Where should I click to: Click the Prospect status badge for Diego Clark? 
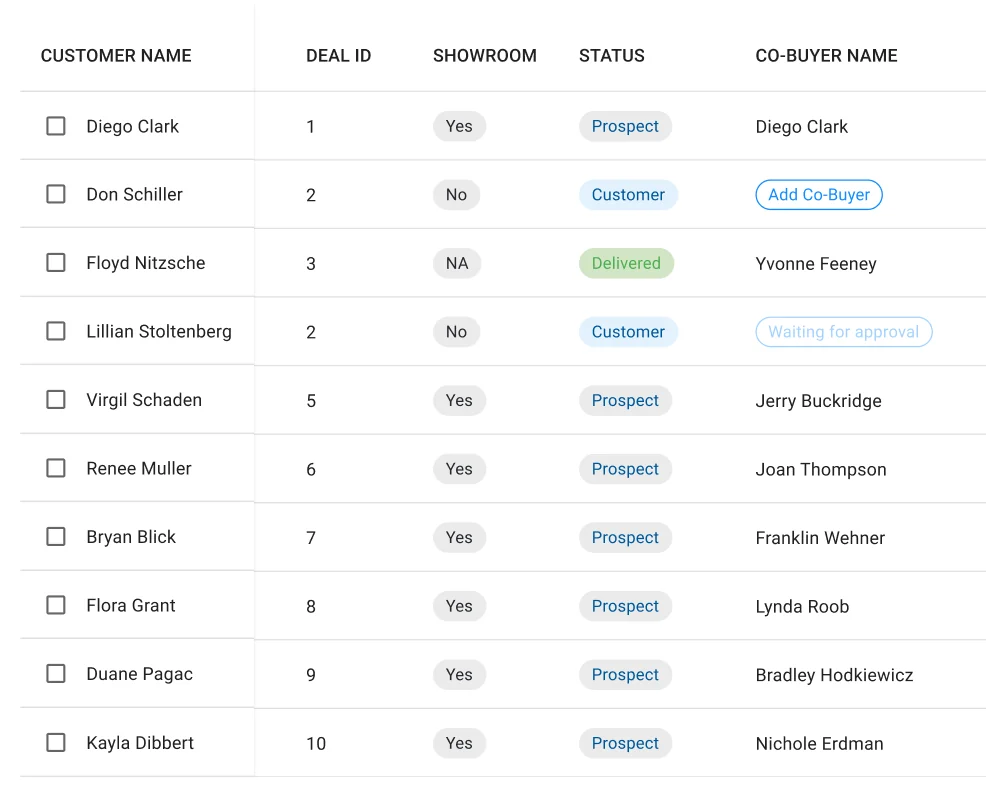(x=625, y=126)
